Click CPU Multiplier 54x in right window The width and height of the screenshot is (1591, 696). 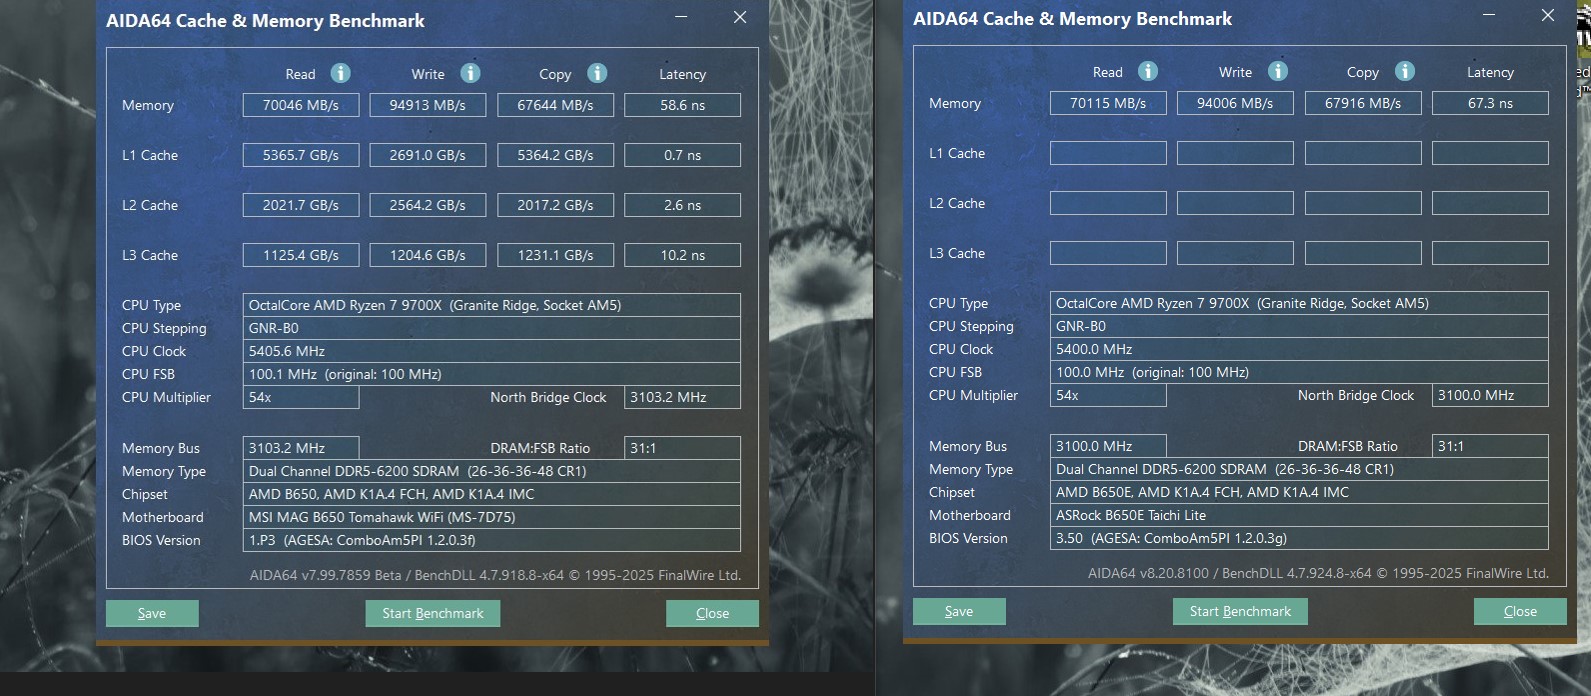[1108, 395]
